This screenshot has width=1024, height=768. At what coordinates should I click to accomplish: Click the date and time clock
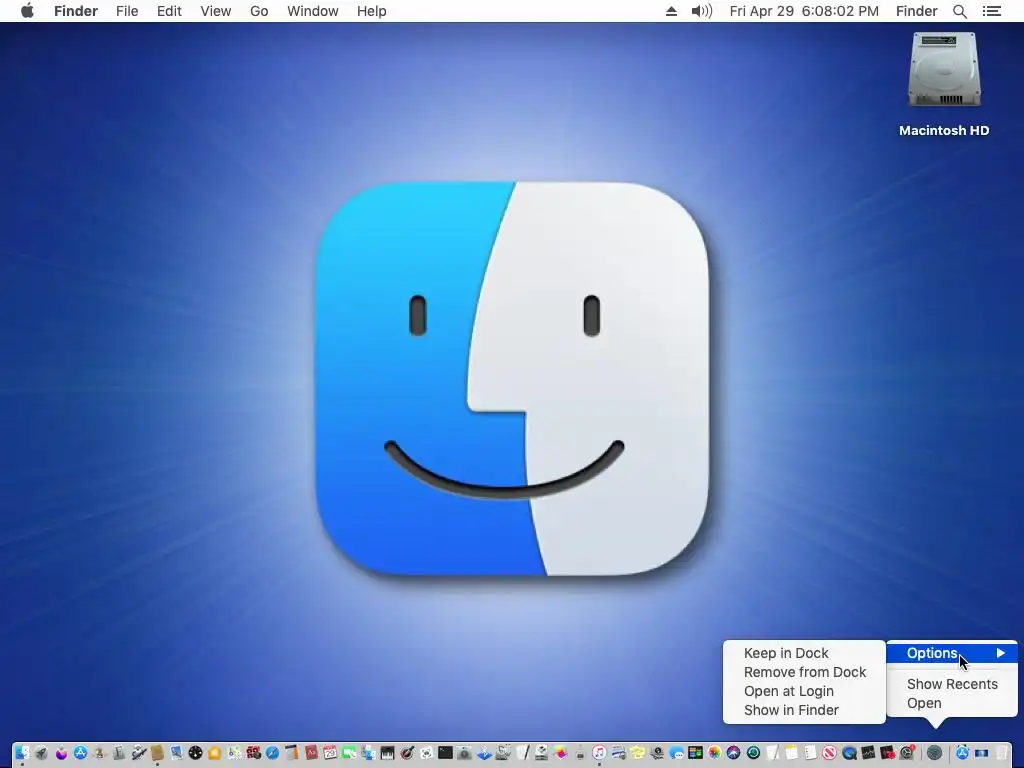[x=804, y=11]
